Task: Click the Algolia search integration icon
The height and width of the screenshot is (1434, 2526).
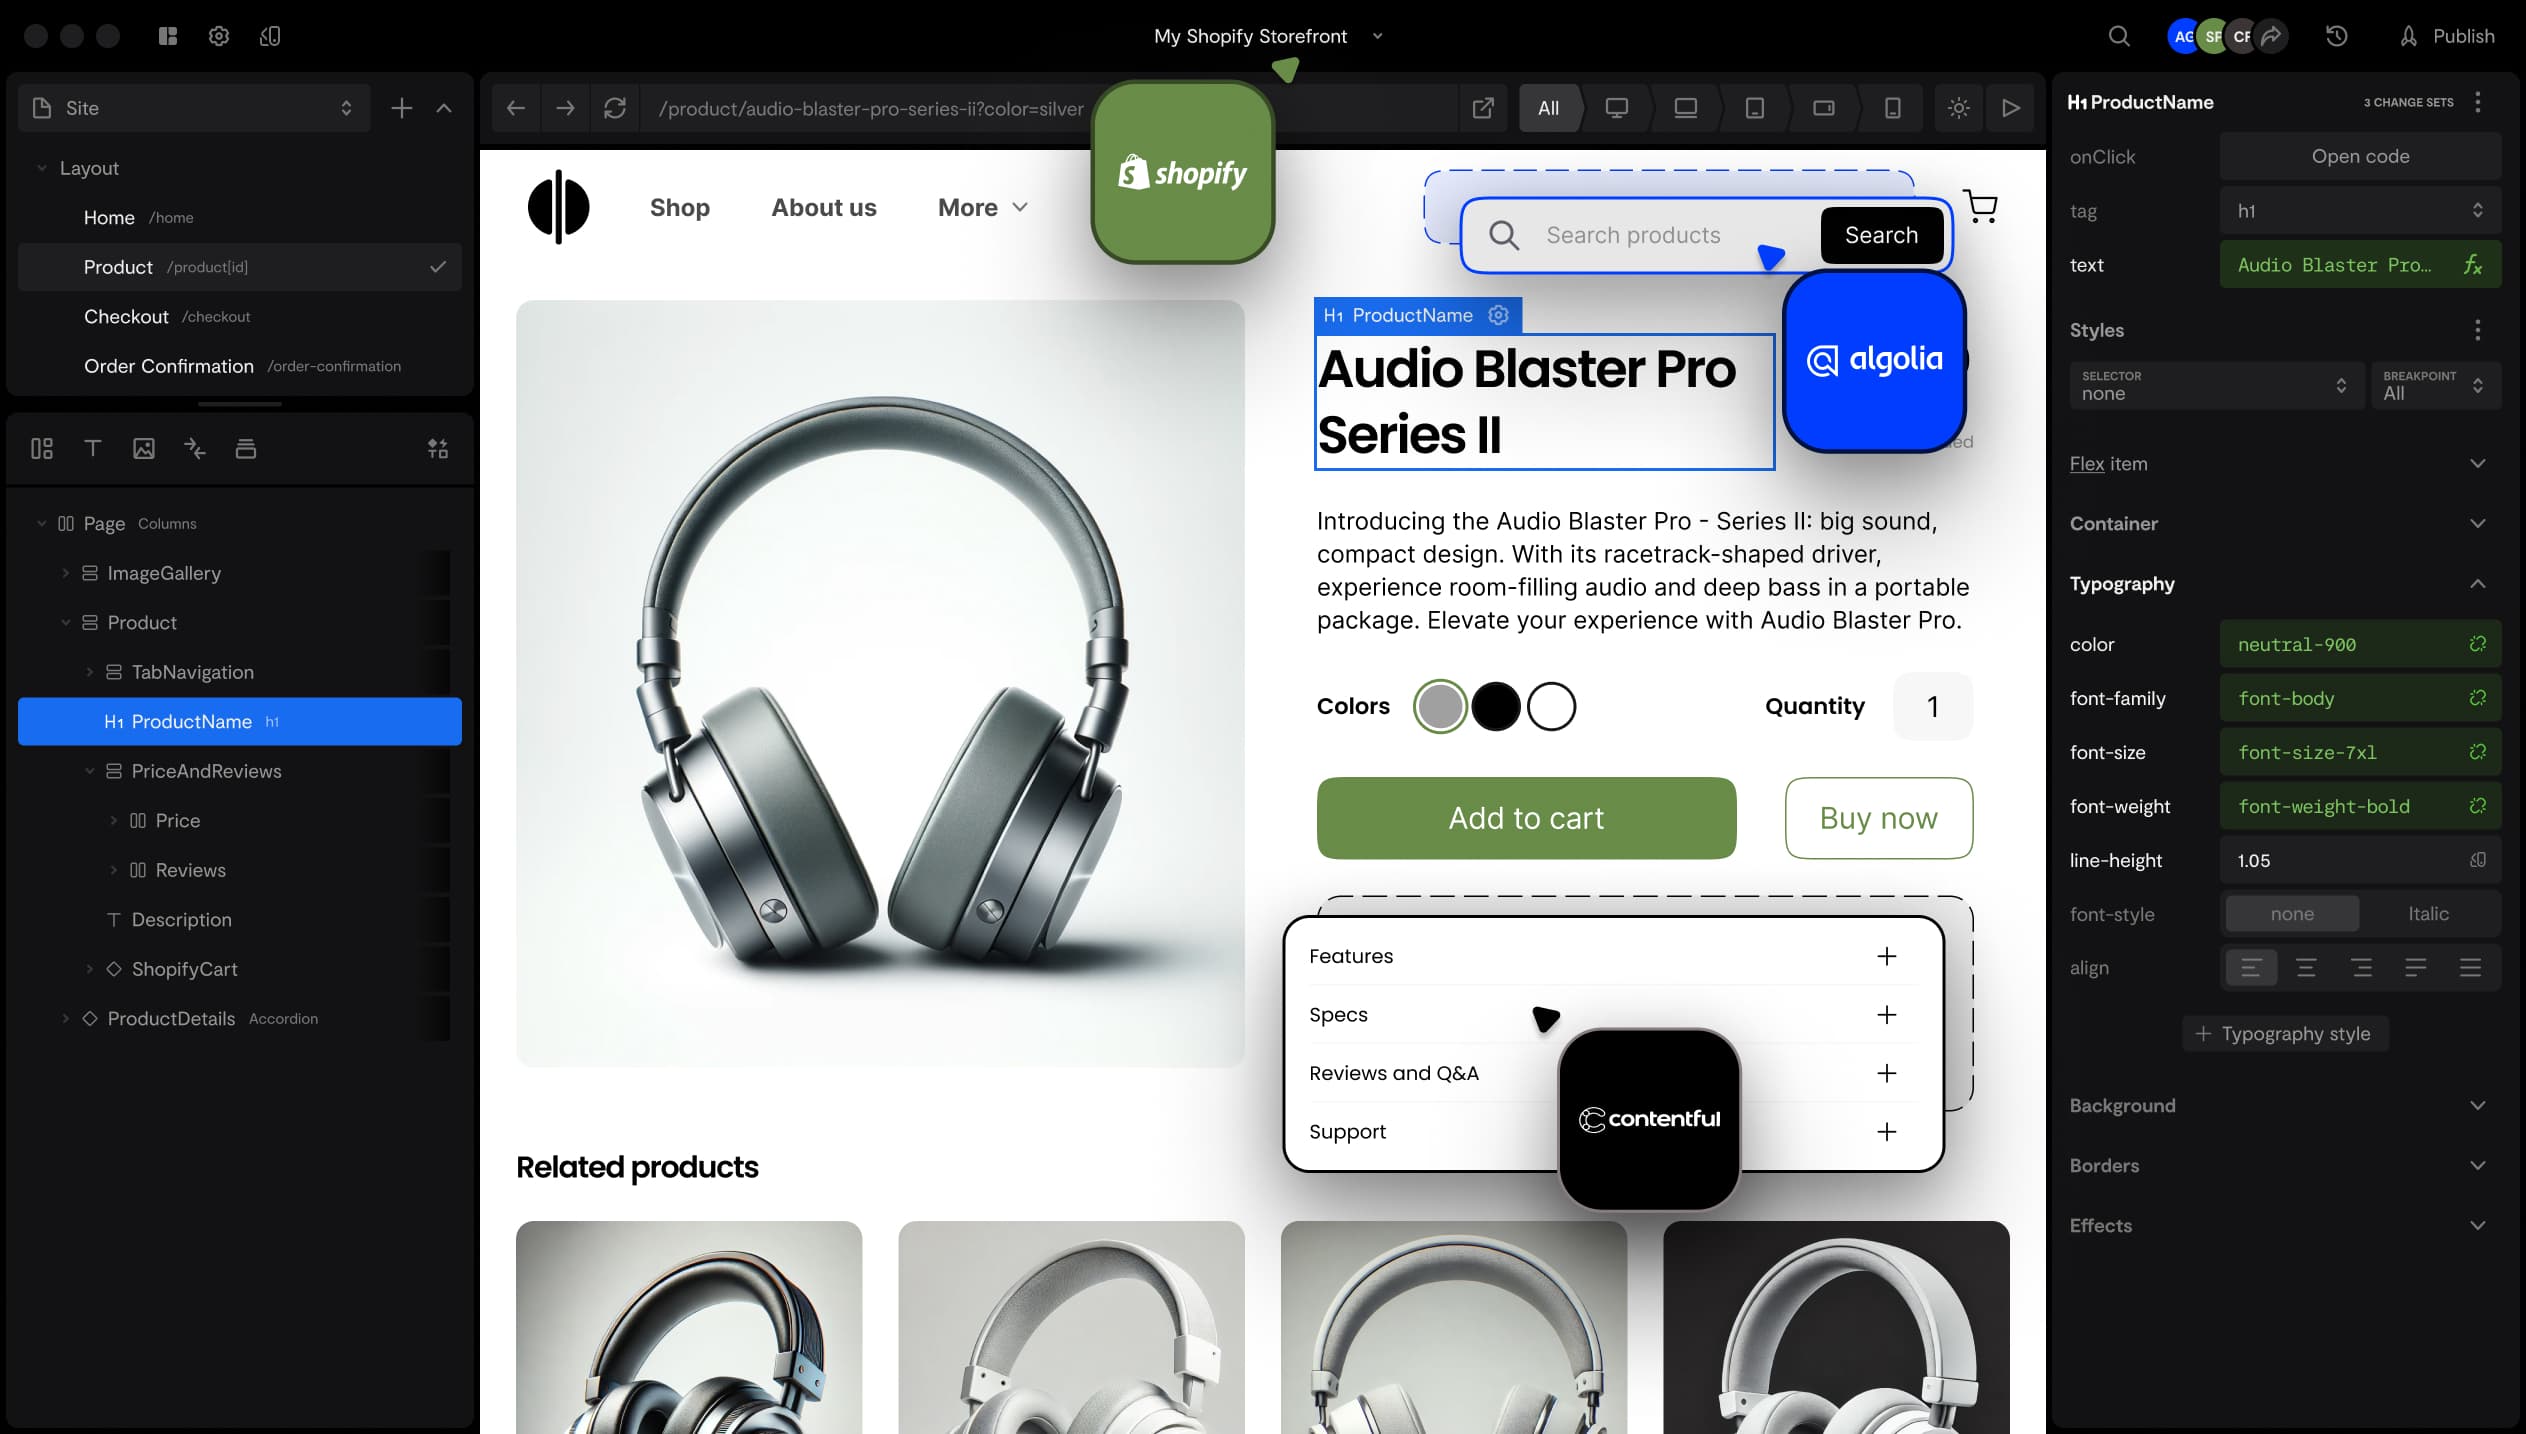Action: coord(1874,359)
